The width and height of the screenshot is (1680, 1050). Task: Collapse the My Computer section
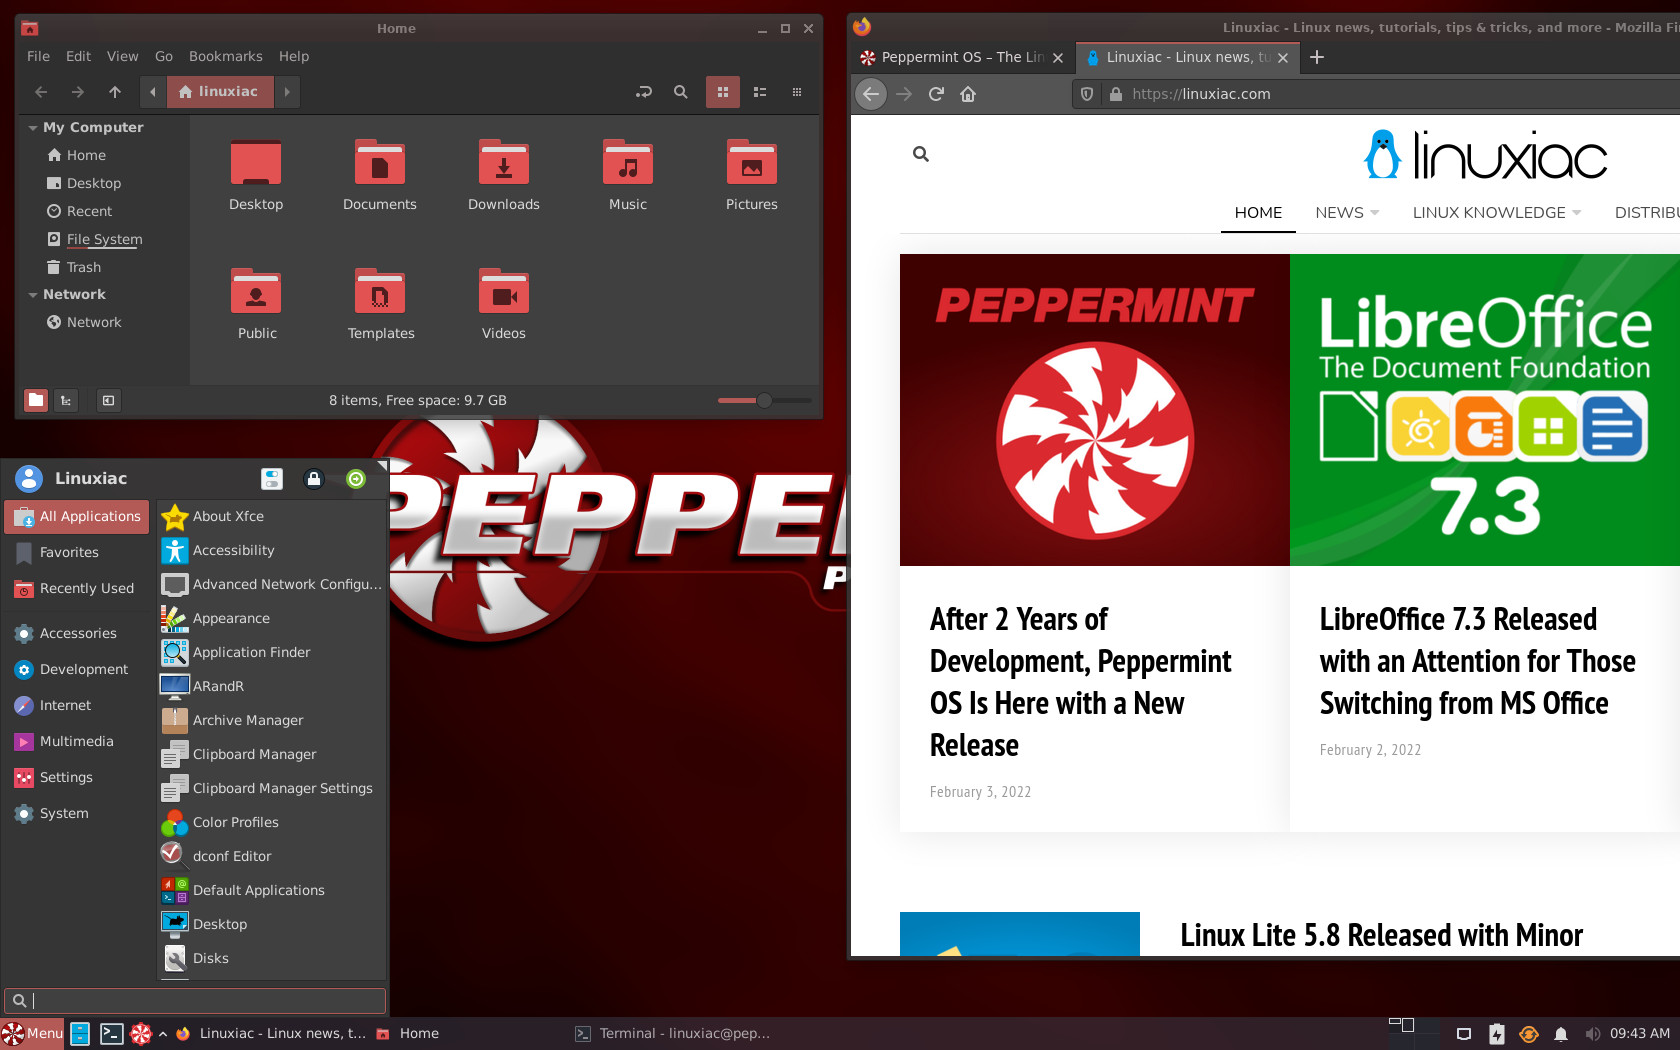tap(33, 128)
